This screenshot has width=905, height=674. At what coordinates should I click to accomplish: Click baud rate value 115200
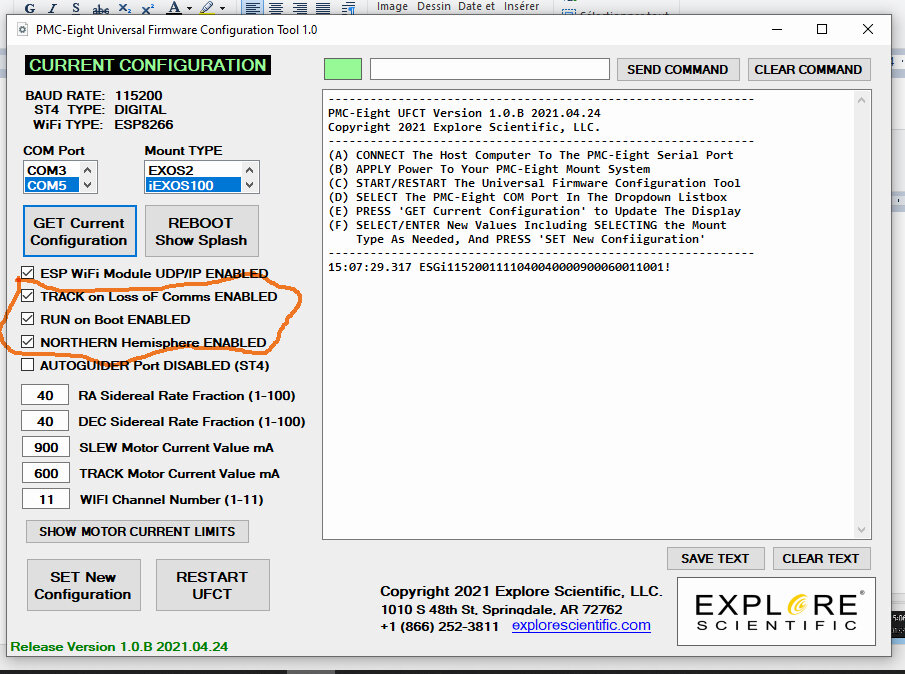click(x=139, y=95)
